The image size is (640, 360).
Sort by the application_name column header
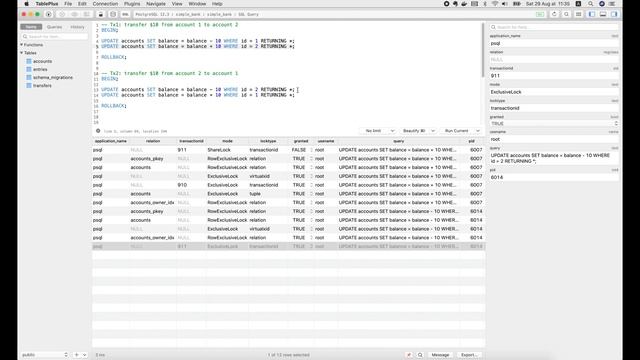coord(111,141)
